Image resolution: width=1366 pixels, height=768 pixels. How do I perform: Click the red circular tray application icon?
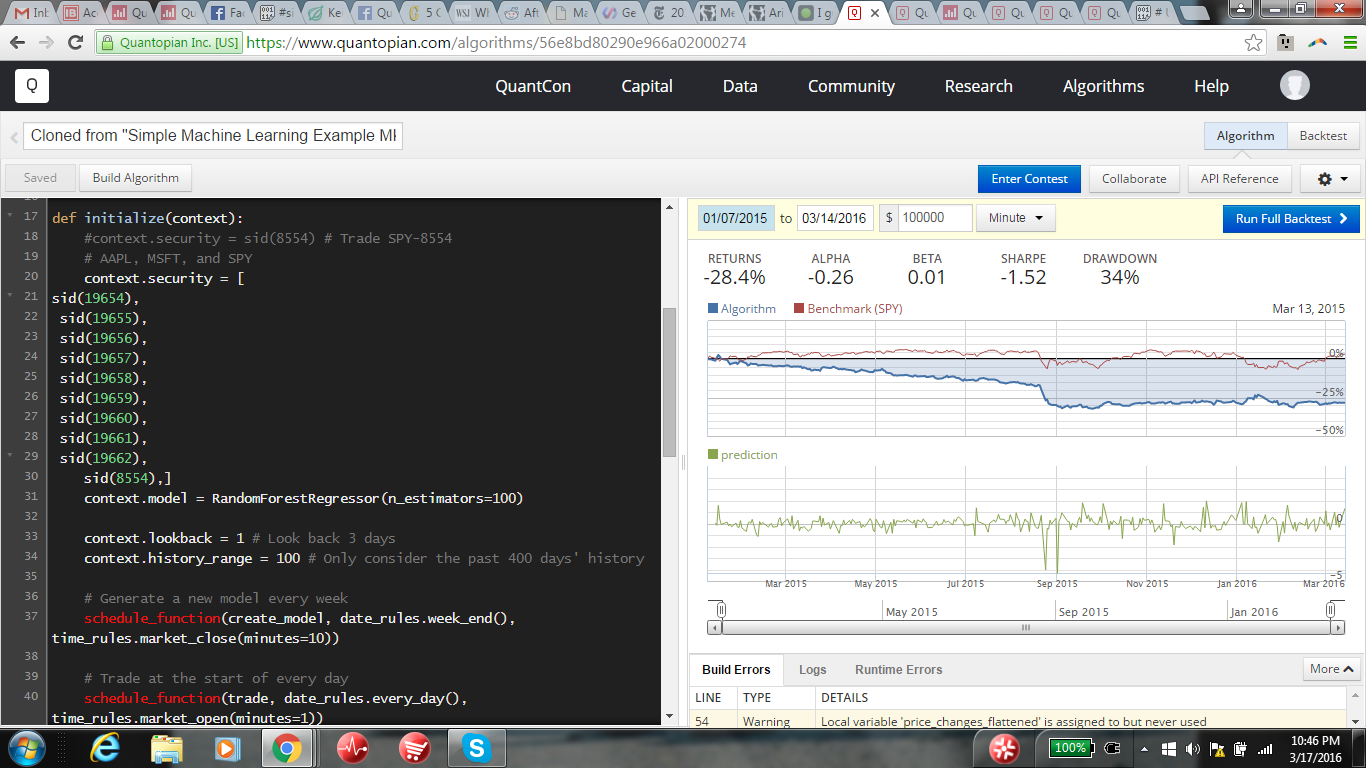point(1004,748)
